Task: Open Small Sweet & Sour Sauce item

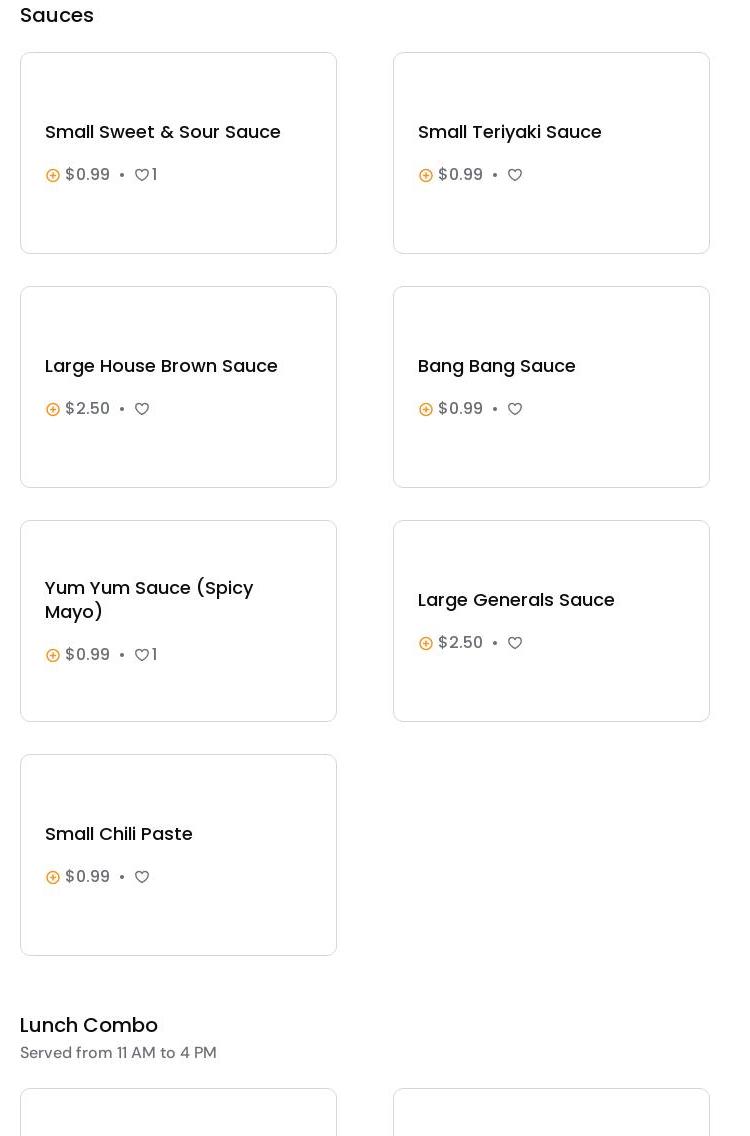Action: point(163,132)
